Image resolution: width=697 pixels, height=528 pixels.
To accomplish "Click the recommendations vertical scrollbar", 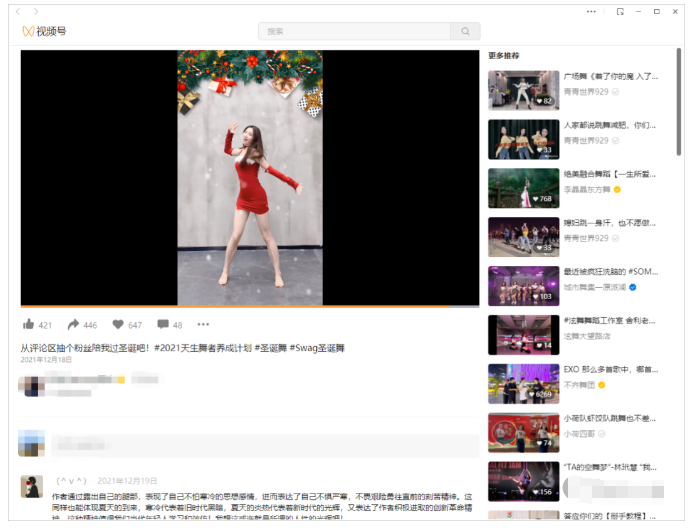I will pyautogui.click(x=680, y=100).
